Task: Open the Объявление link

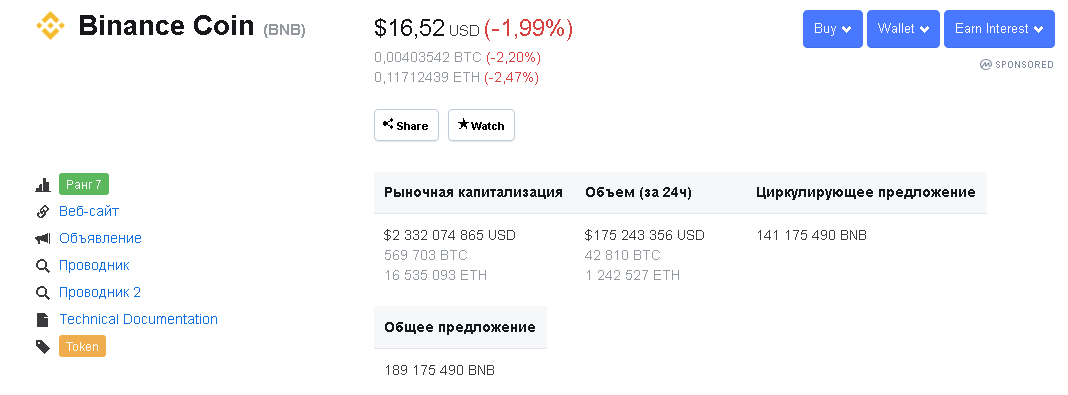Action: [x=100, y=238]
